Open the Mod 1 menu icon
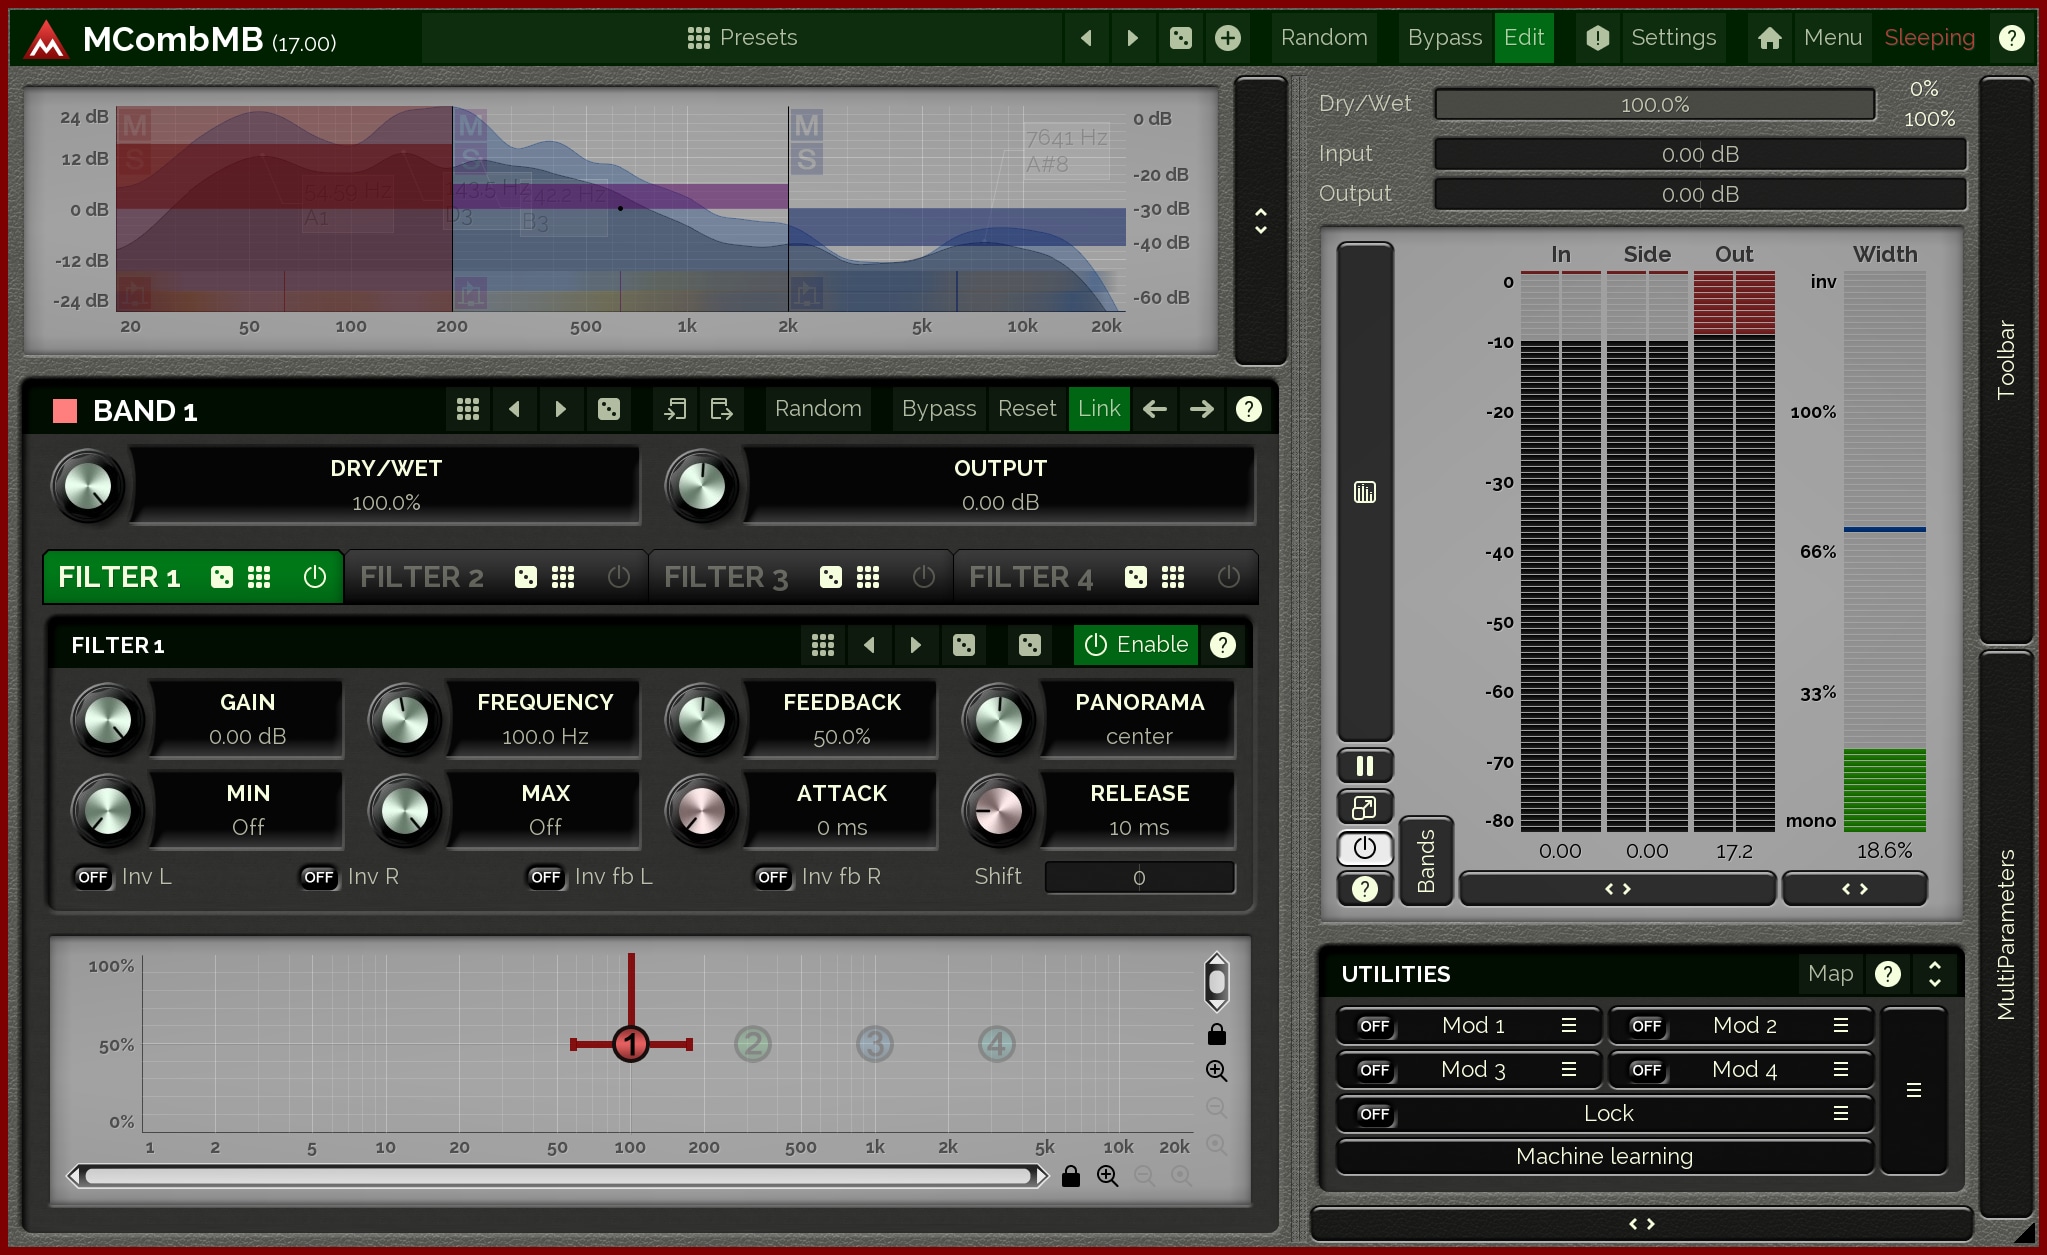The width and height of the screenshot is (2047, 1255). (x=1568, y=1025)
